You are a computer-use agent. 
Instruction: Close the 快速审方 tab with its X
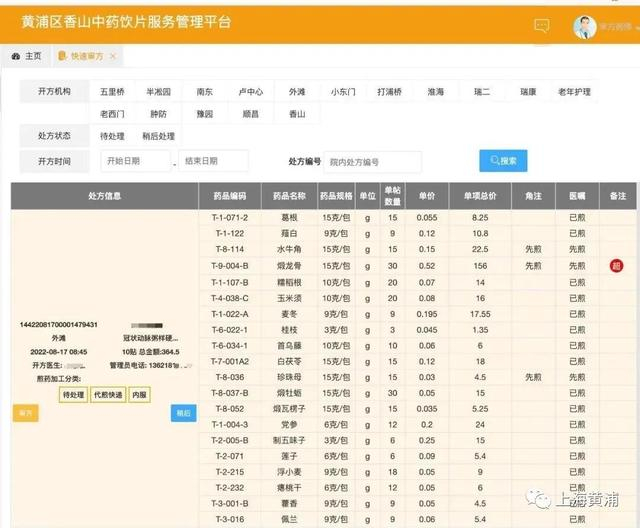point(113,56)
